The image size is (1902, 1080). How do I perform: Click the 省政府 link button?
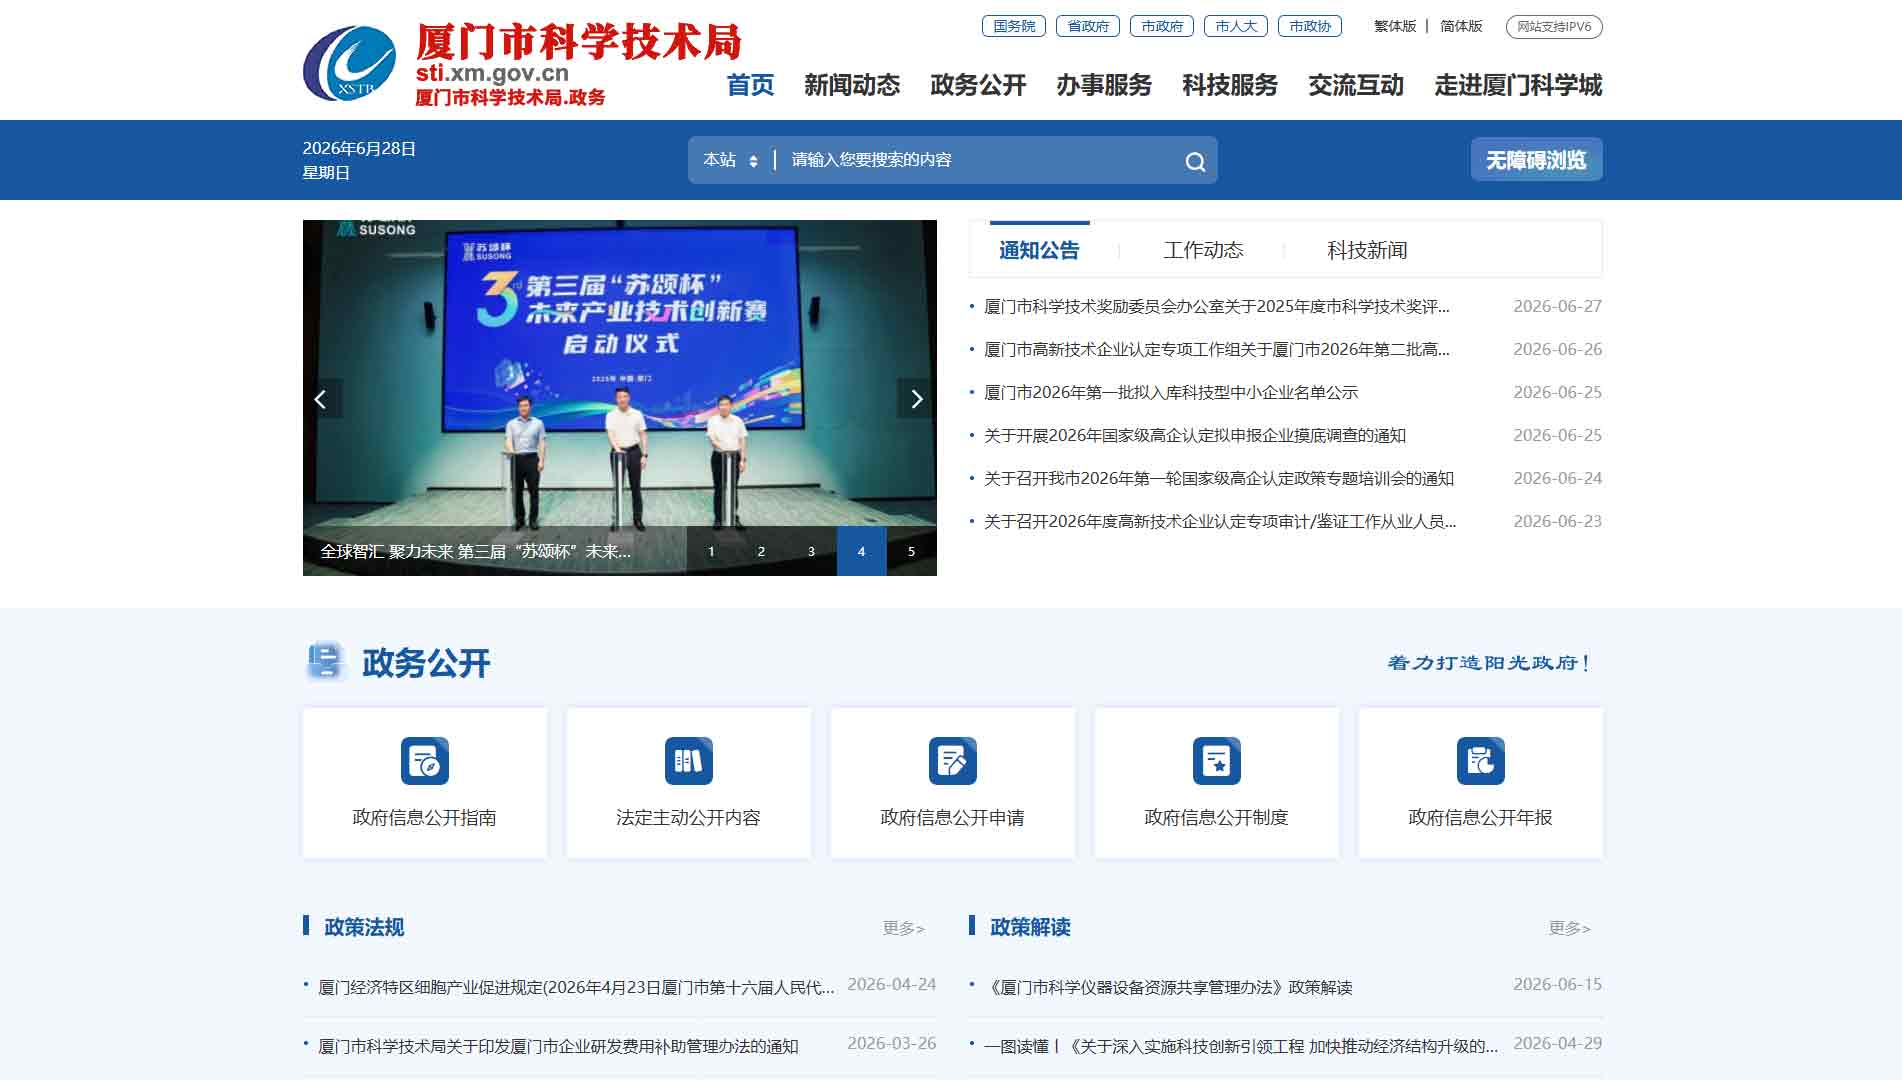pos(1088,26)
